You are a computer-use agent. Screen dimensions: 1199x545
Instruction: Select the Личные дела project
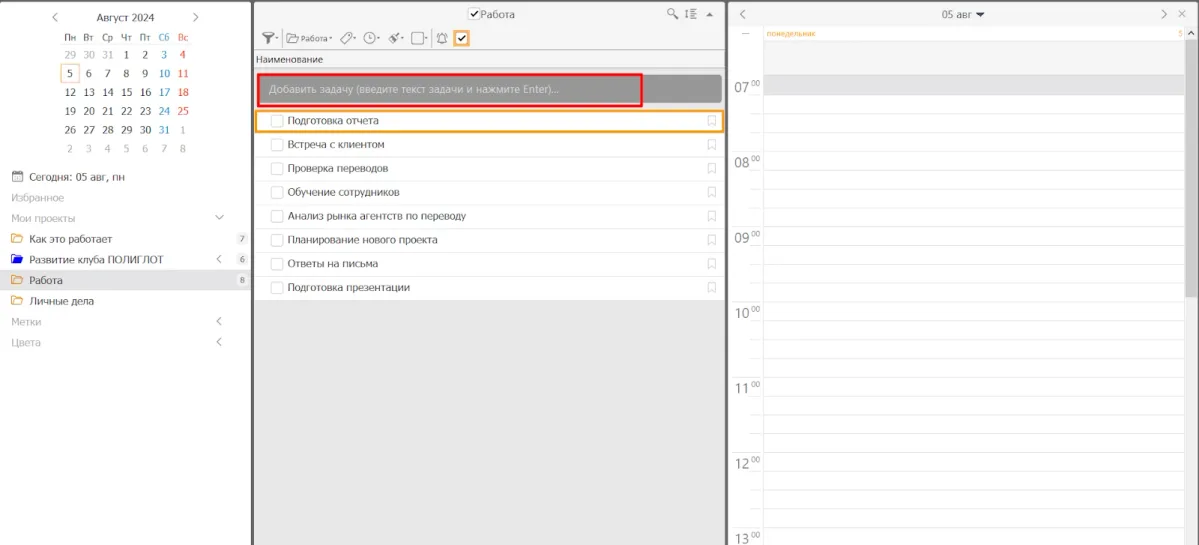(61, 301)
